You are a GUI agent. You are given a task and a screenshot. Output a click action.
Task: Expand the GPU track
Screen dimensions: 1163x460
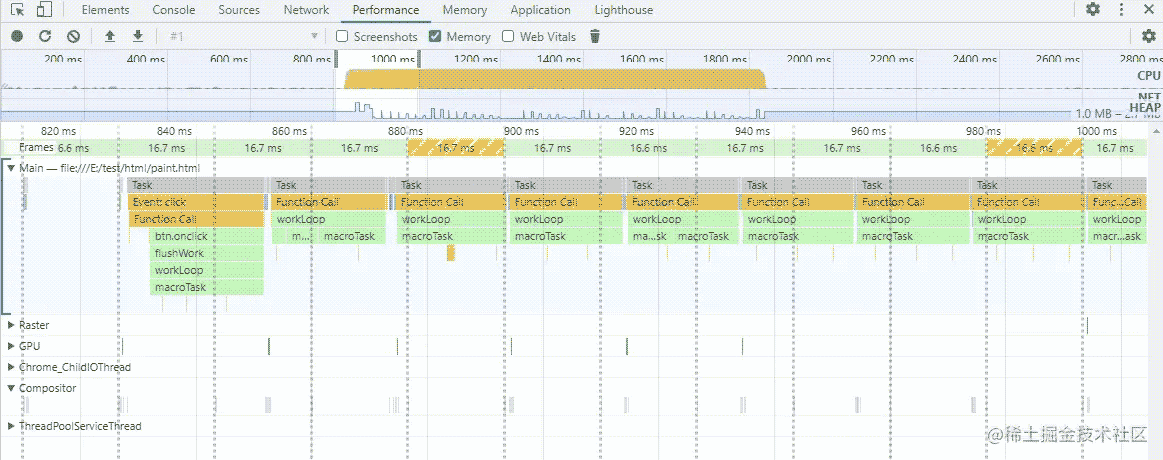pos(11,345)
